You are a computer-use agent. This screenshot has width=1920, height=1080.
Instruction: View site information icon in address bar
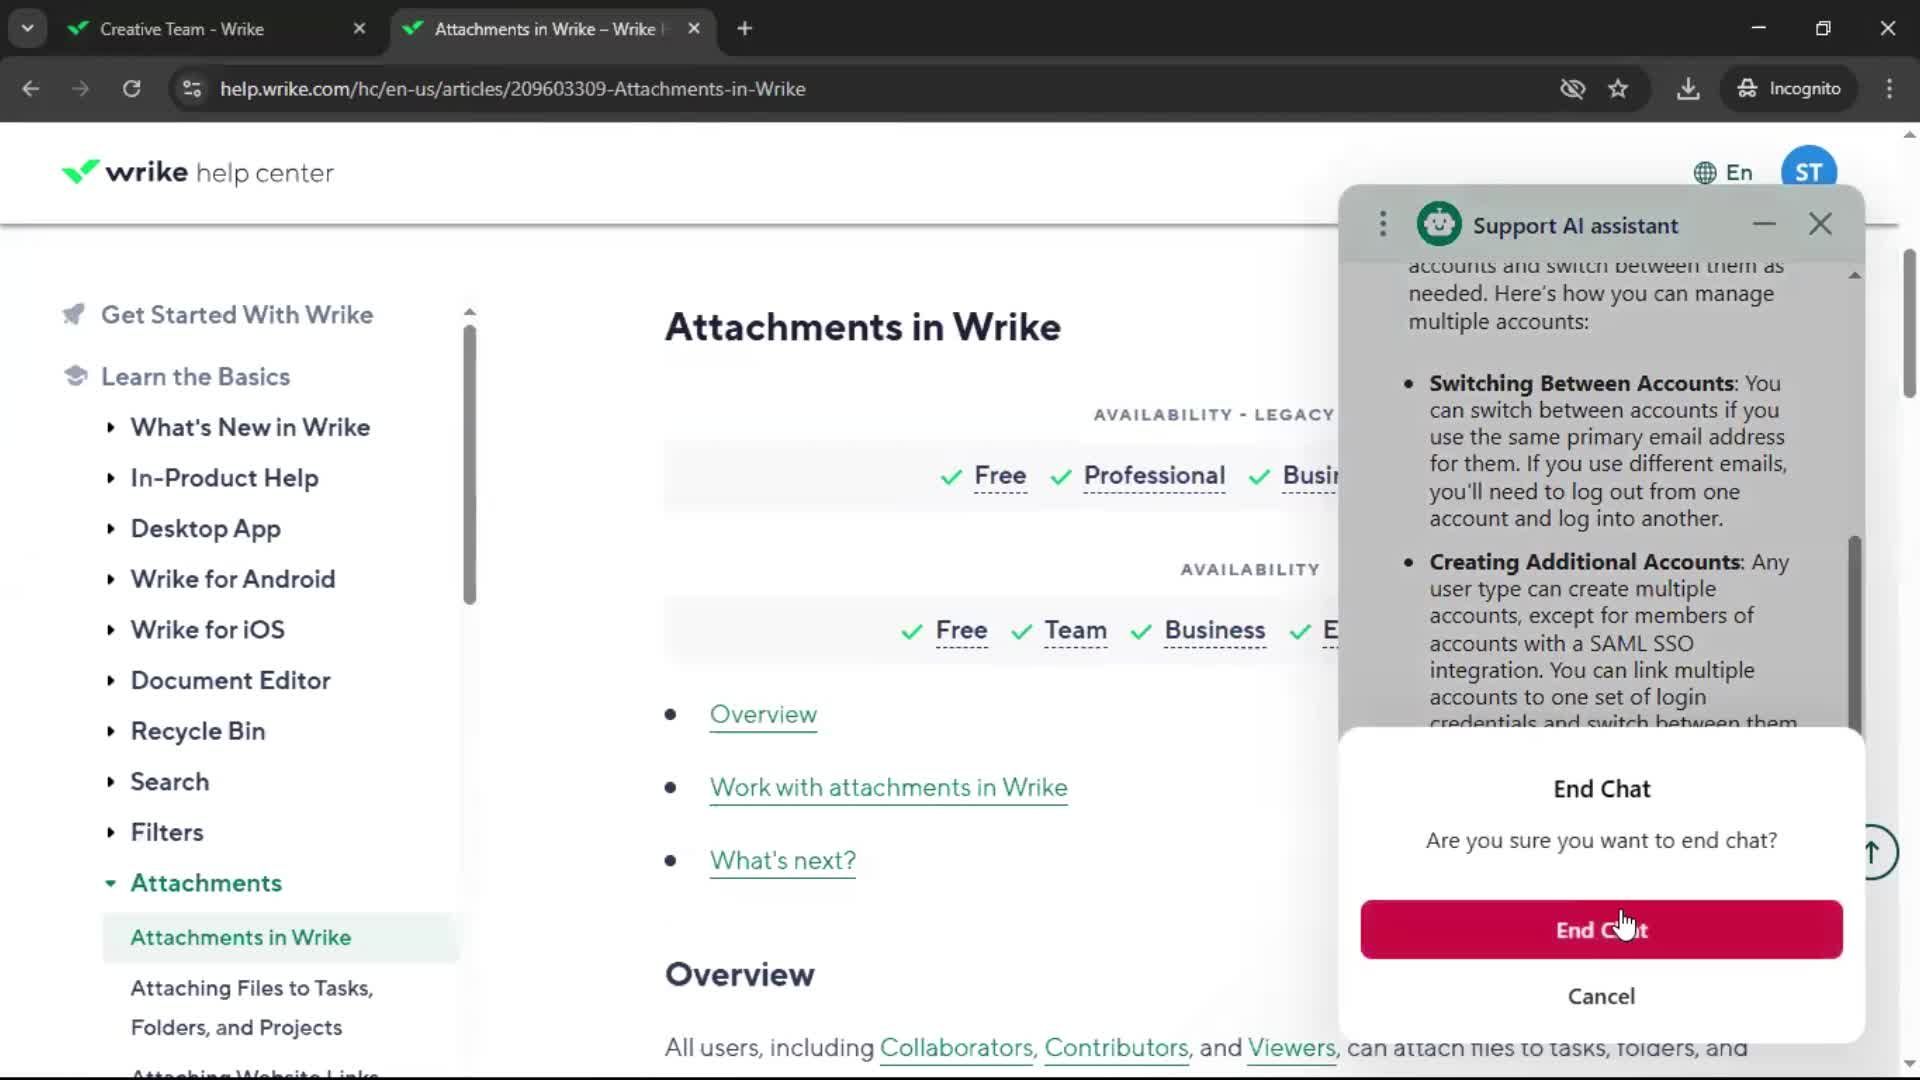(x=192, y=89)
